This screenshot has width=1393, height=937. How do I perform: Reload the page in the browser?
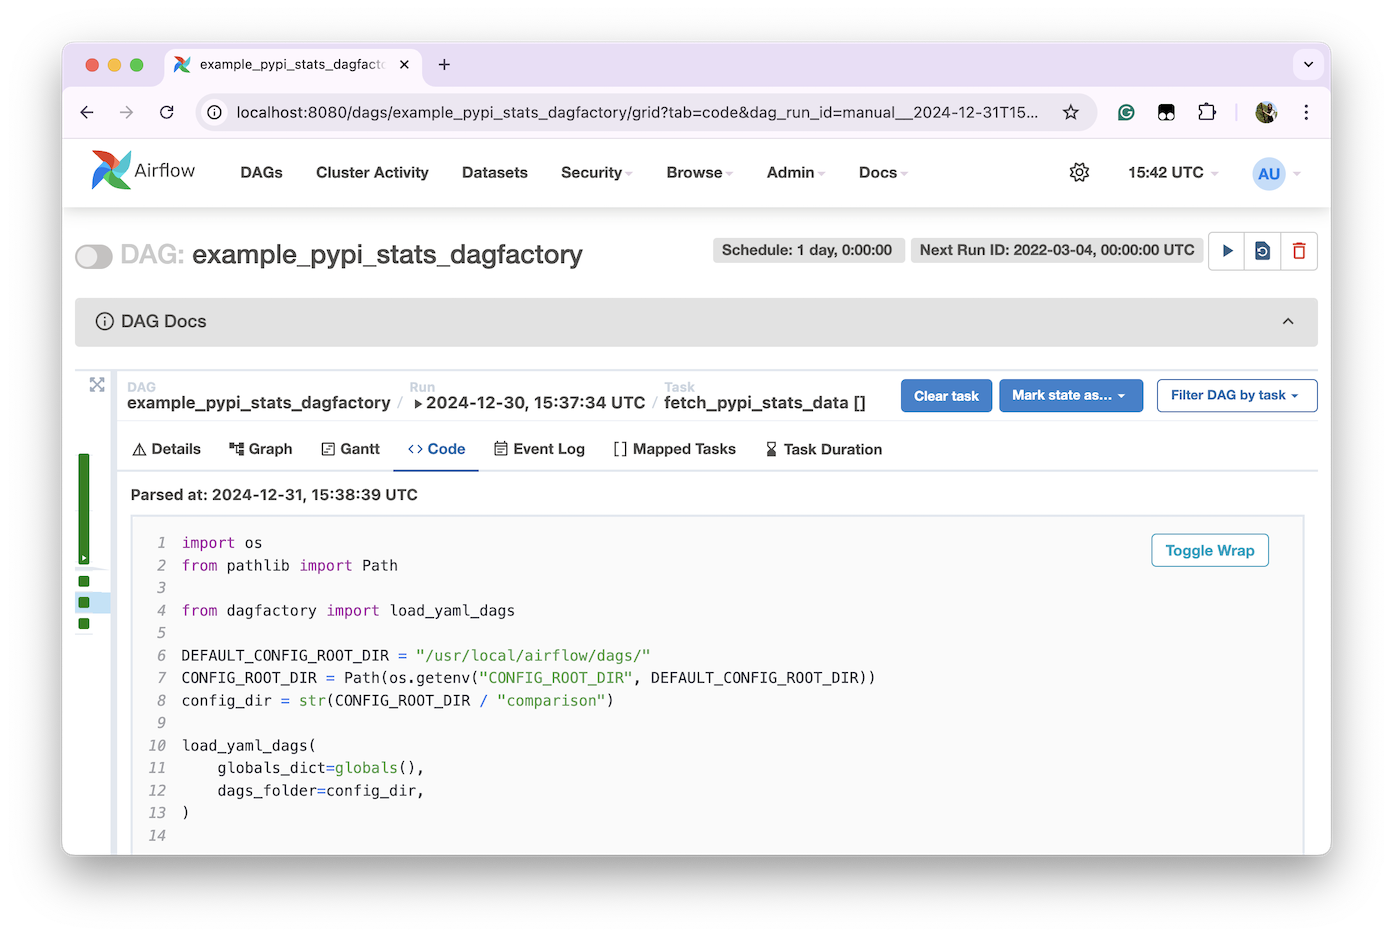coord(167,112)
